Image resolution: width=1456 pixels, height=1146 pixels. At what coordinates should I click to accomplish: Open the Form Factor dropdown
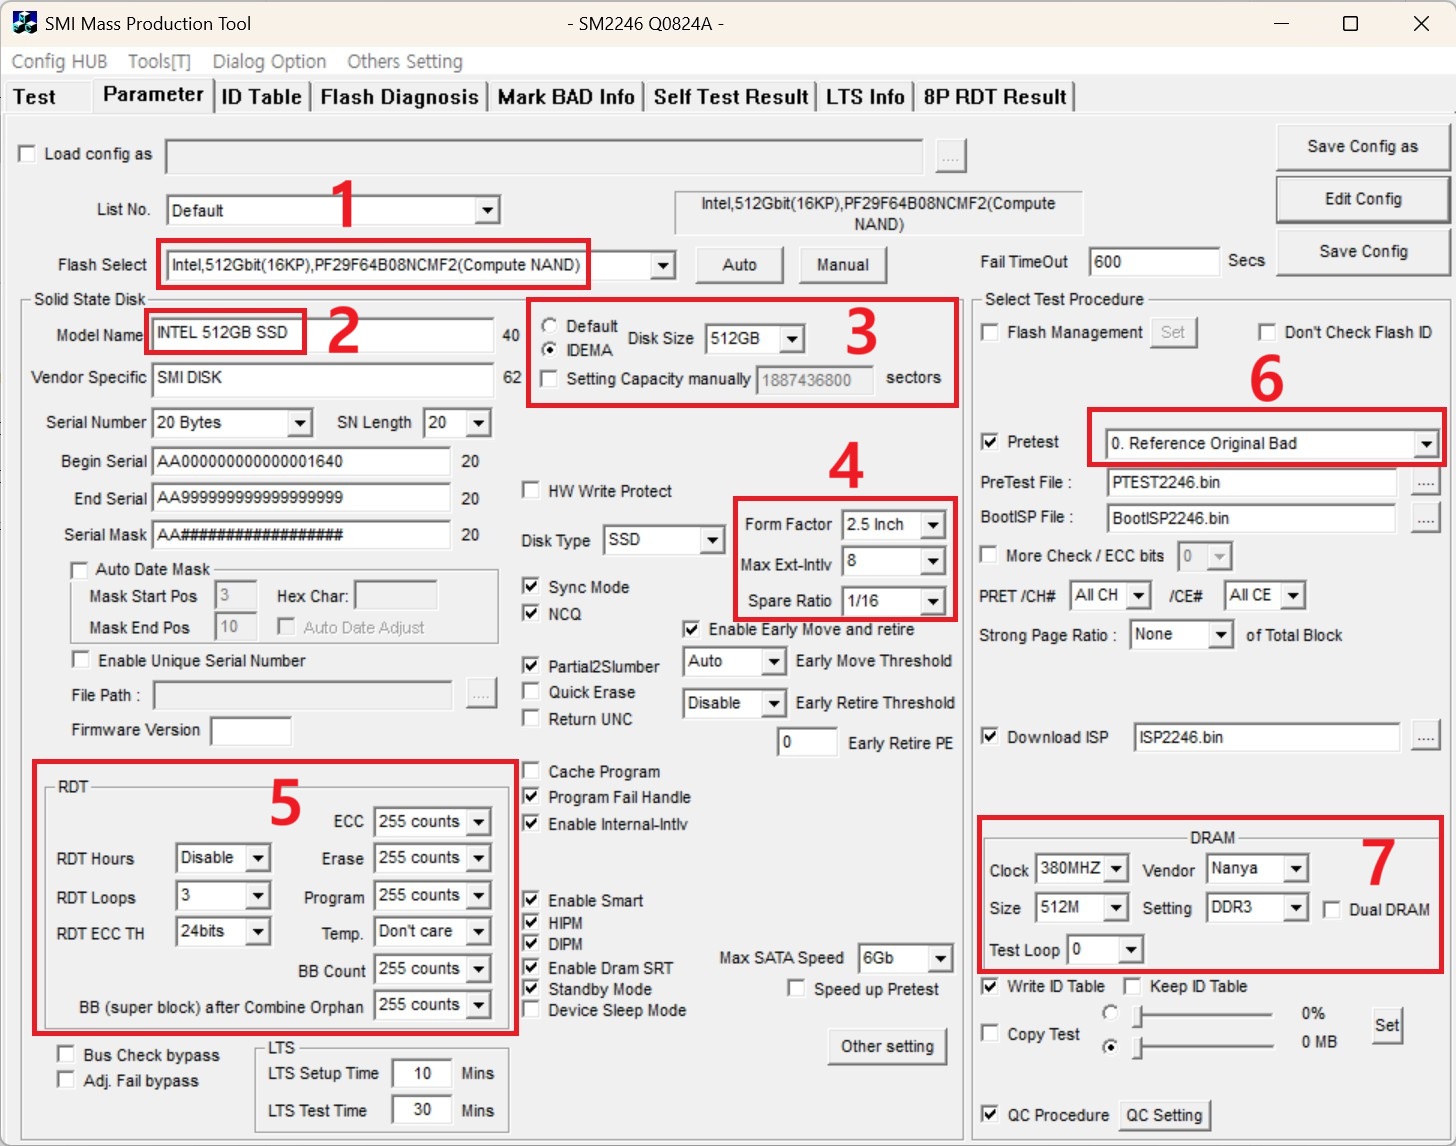coord(932,524)
